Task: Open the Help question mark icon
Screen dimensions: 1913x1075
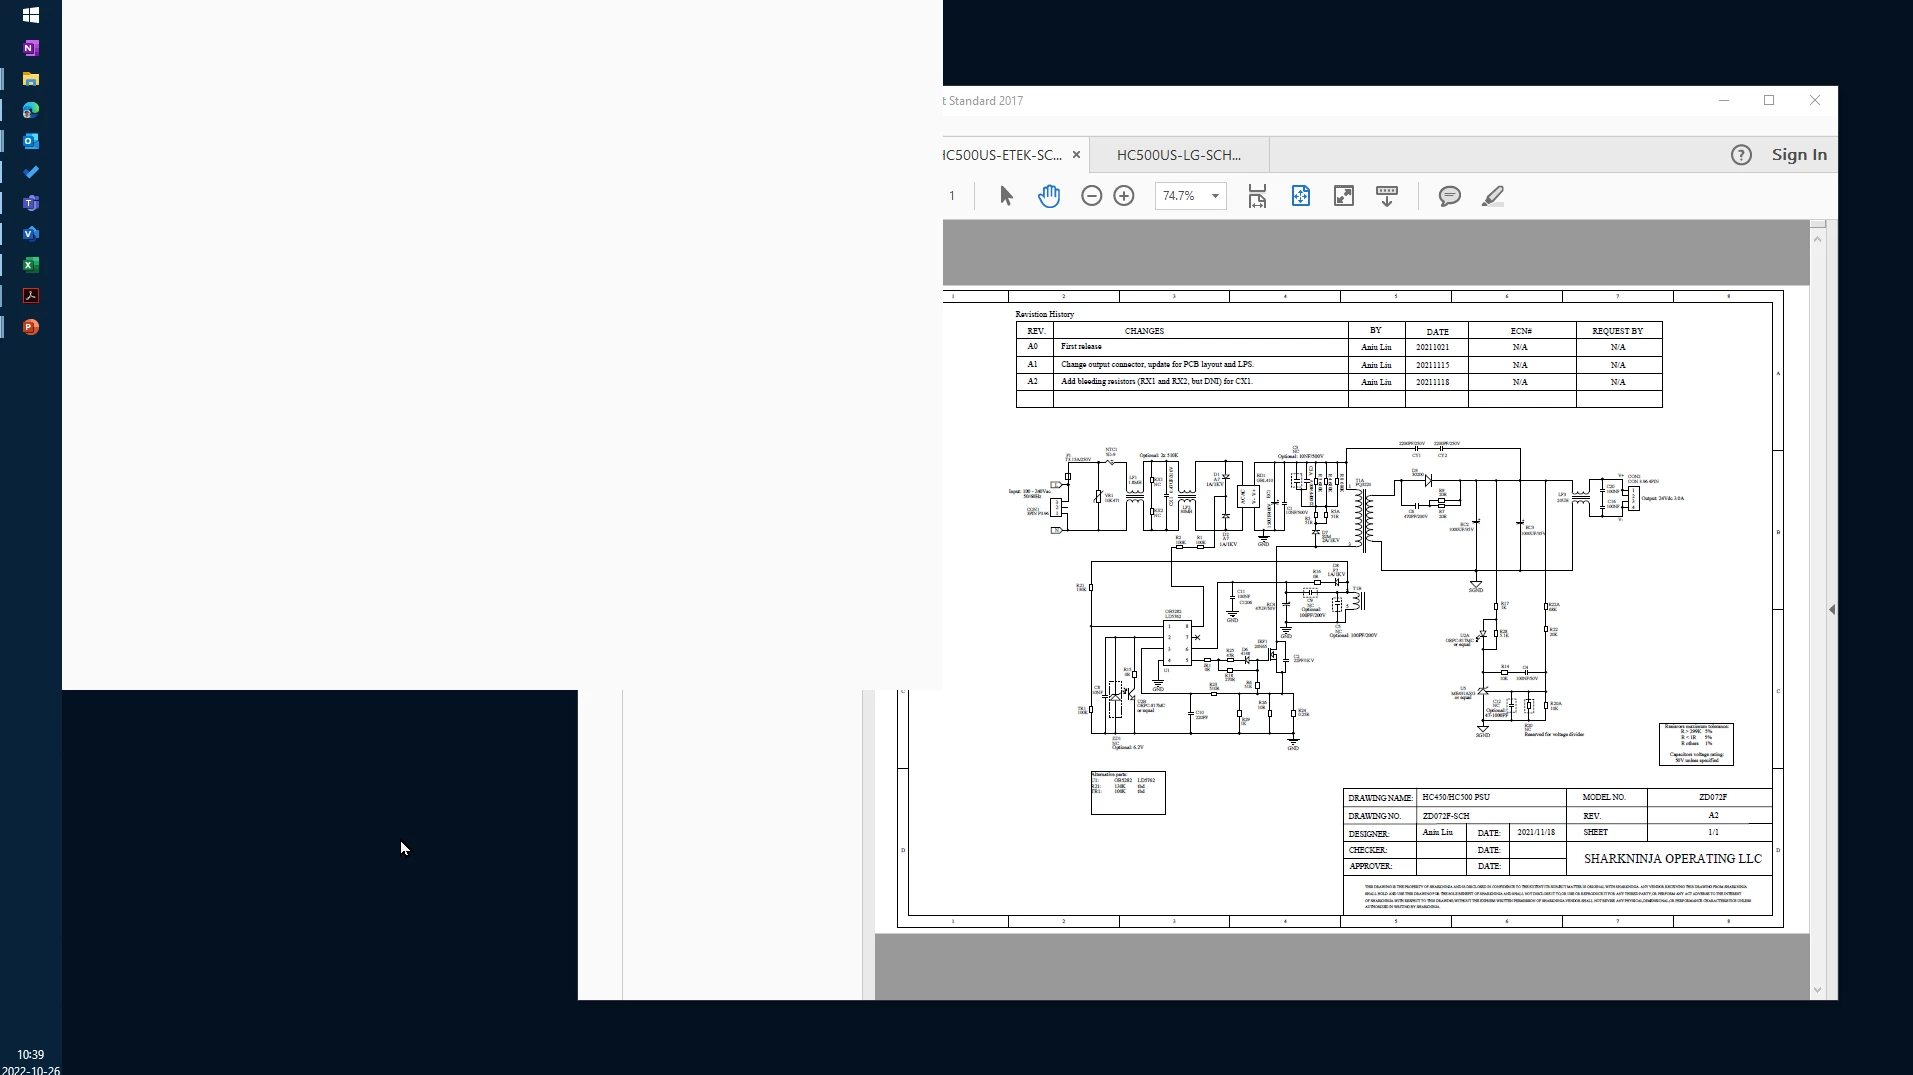Action: [1741, 155]
